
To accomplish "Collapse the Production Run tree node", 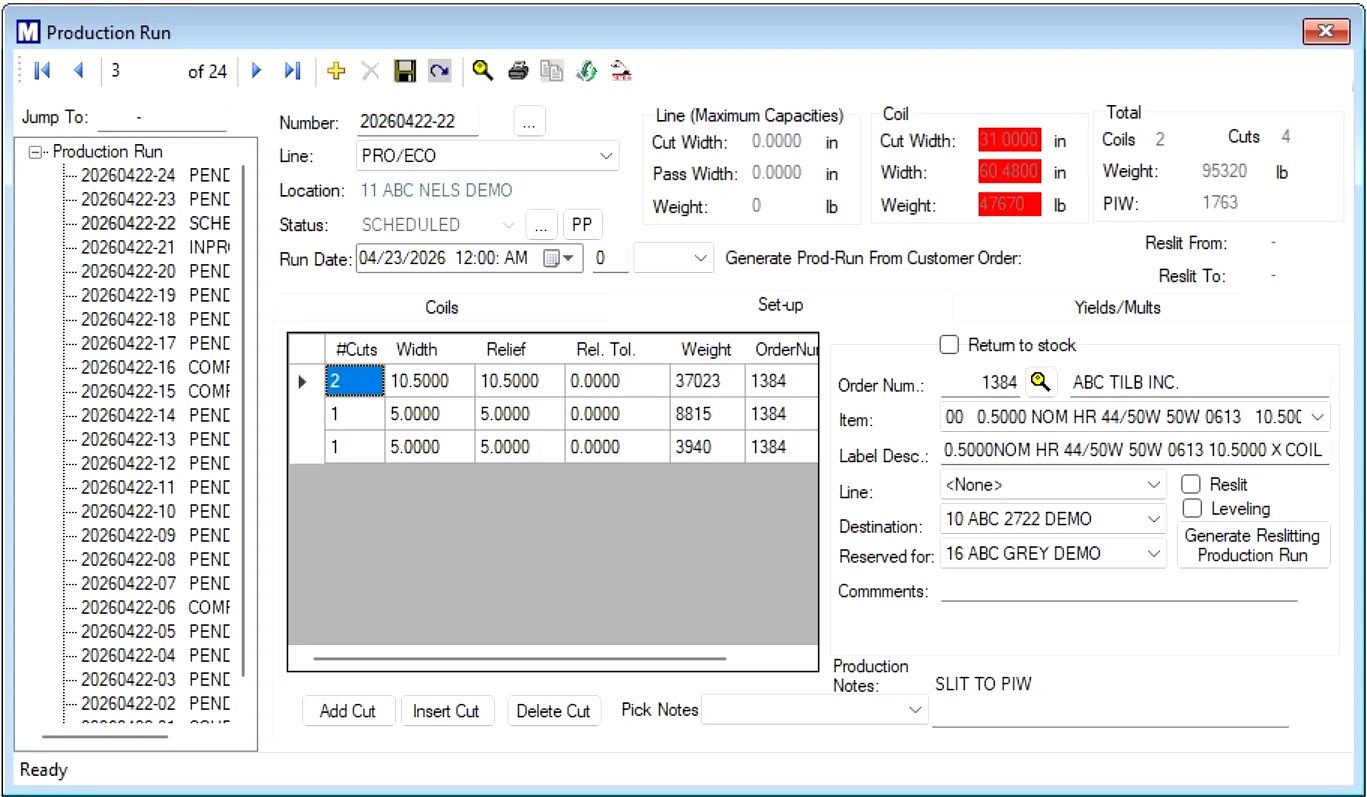I will tap(36, 151).
